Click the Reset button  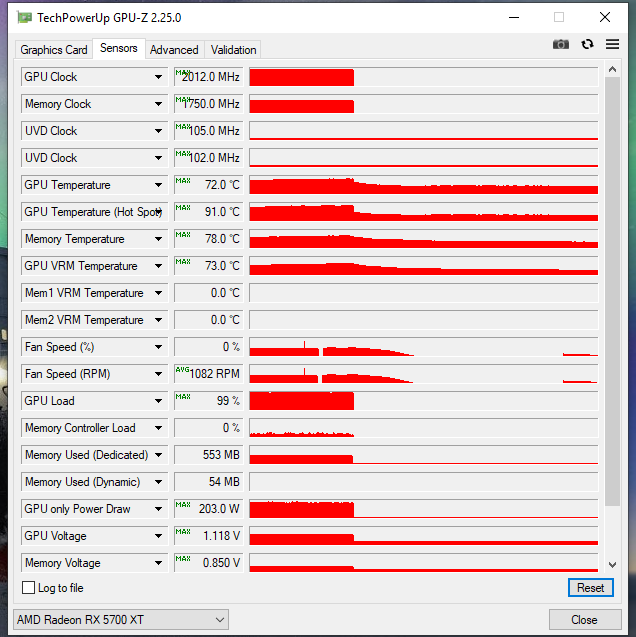click(x=591, y=587)
